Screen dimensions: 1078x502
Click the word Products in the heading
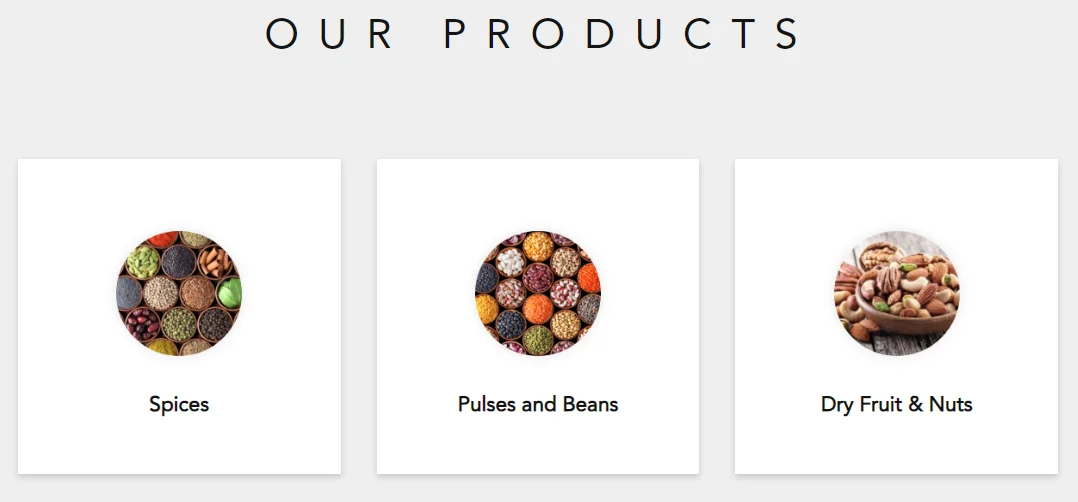pos(623,34)
